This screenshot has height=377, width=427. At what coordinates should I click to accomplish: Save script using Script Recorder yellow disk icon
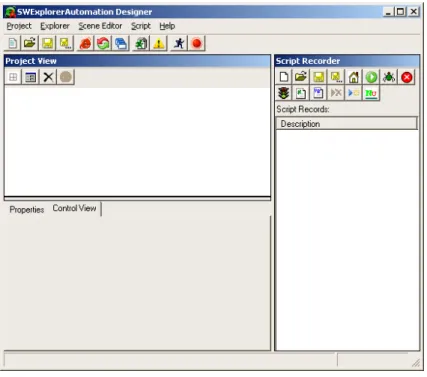coord(319,77)
